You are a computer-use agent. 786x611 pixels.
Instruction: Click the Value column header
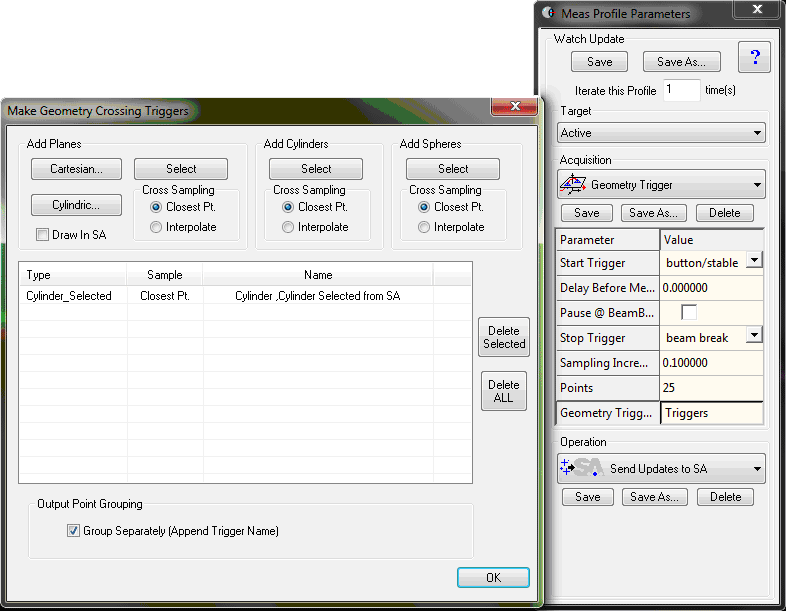[712, 240]
